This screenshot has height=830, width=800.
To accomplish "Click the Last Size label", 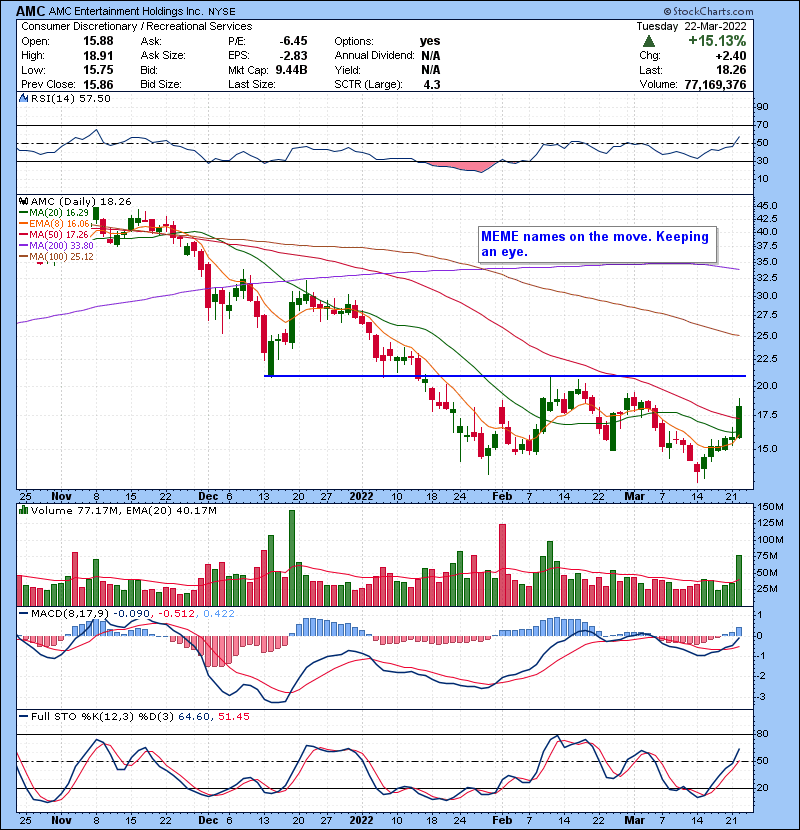I will (x=251, y=85).
